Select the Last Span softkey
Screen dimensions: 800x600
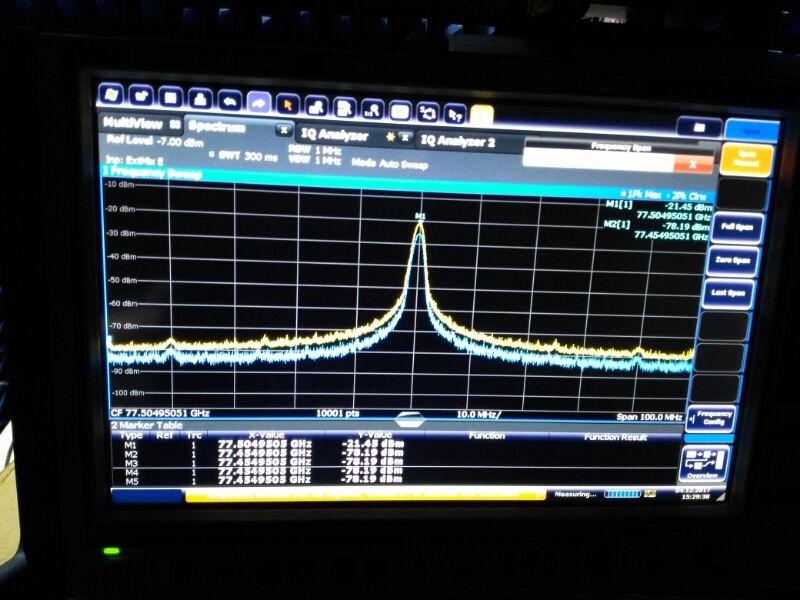pyautogui.click(x=729, y=293)
